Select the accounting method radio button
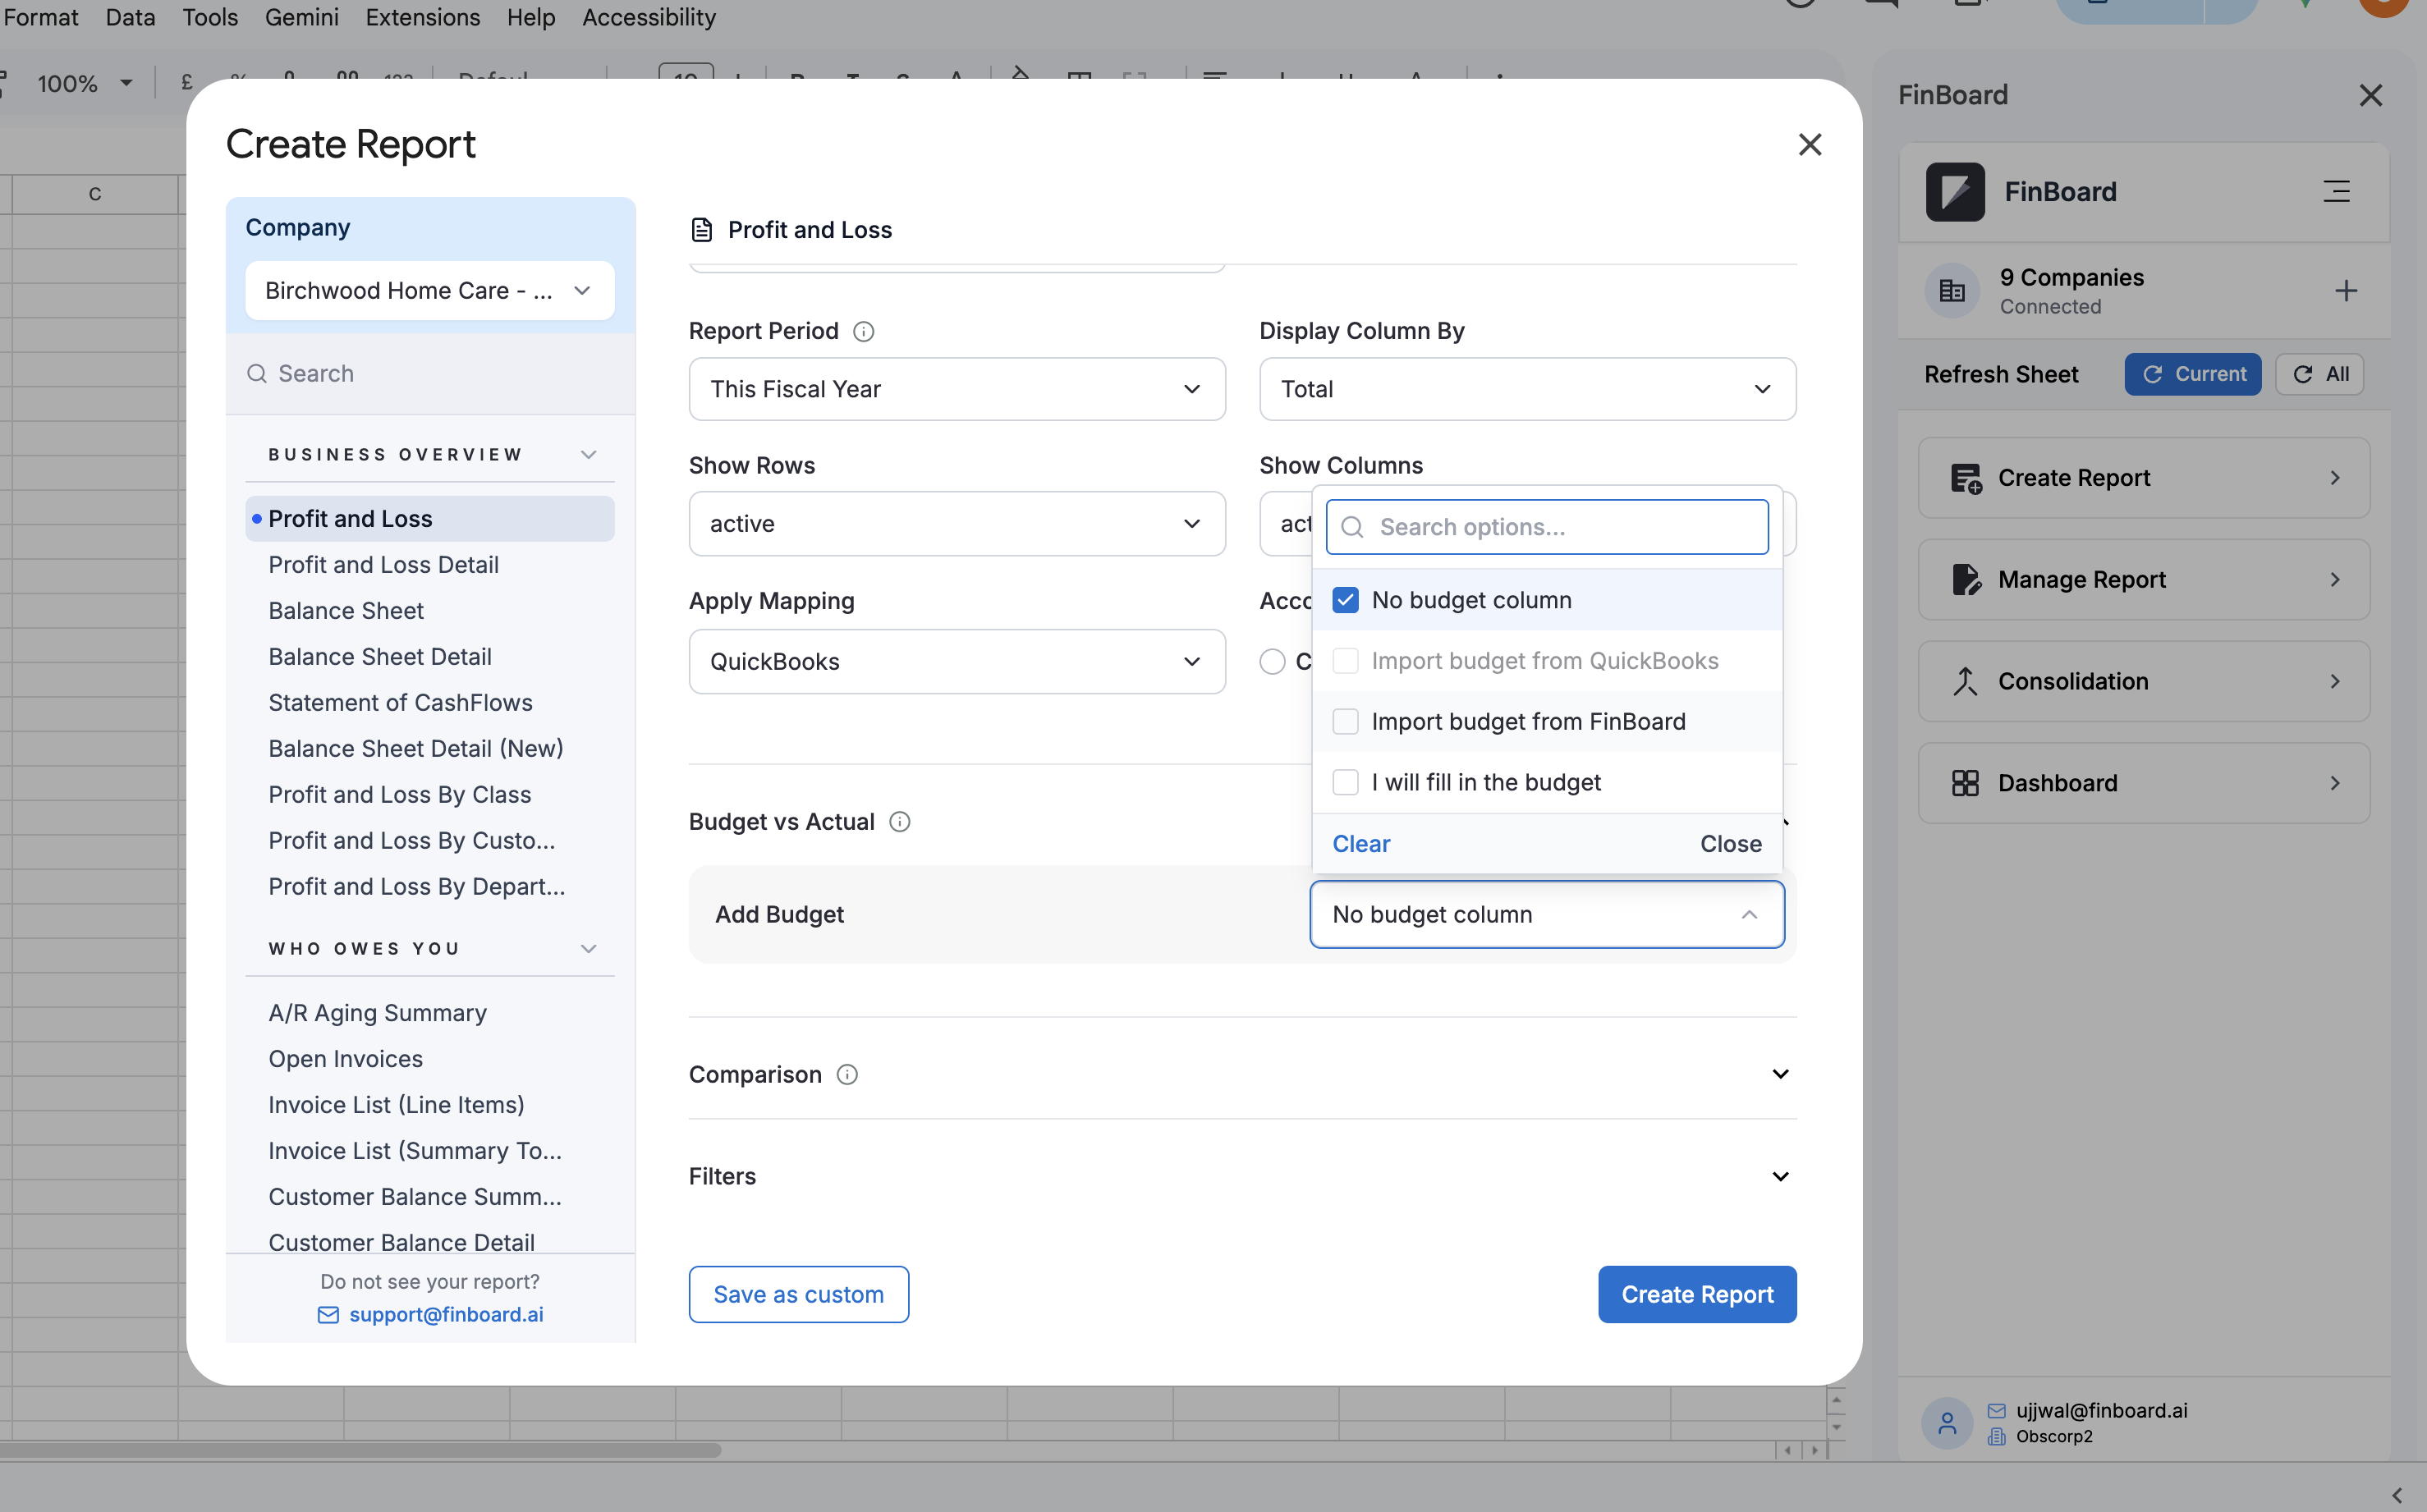Viewport: 2427px width, 1512px height. click(1272, 662)
